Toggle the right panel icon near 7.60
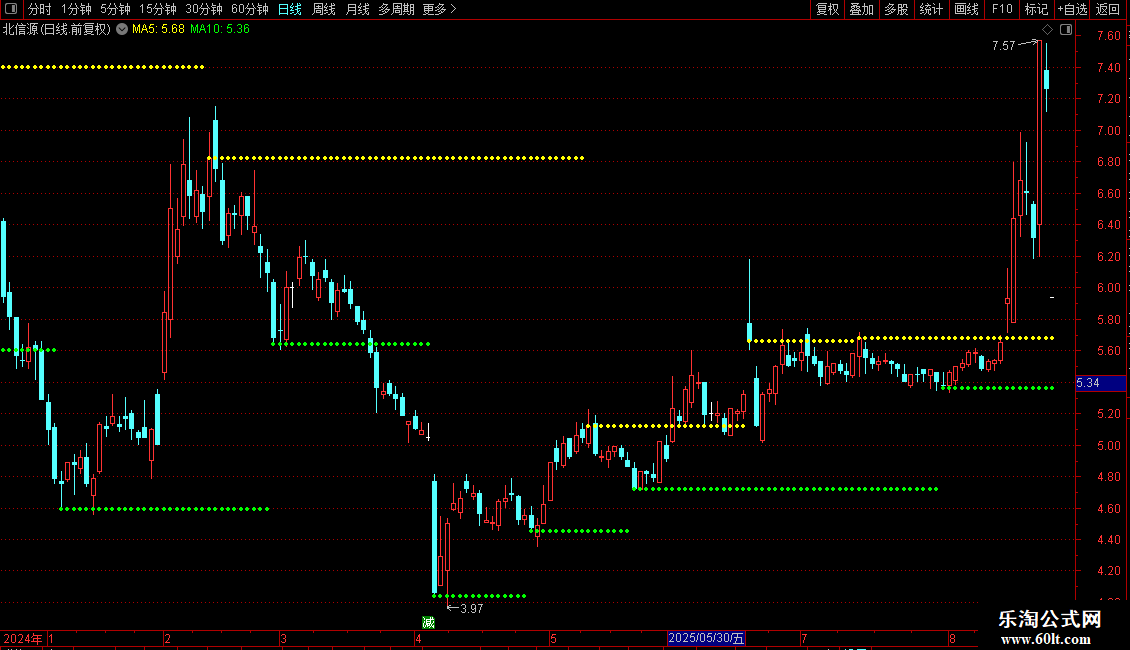The width and height of the screenshot is (1130, 650). point(1066,30)
